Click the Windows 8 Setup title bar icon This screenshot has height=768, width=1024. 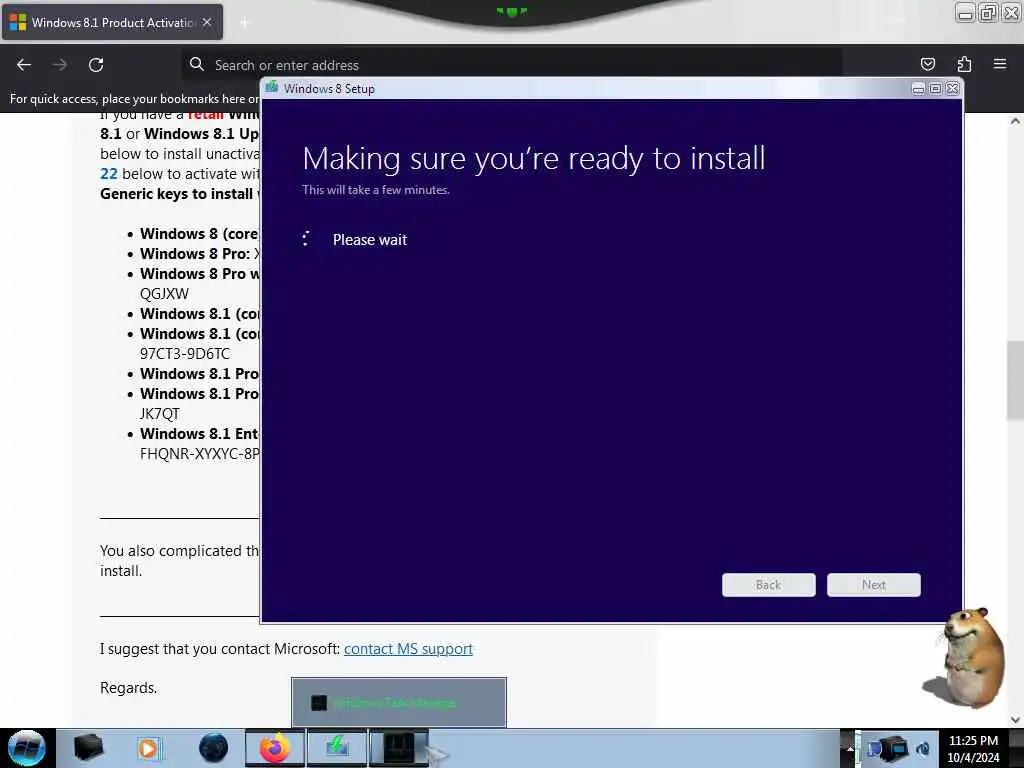point(272,88)
